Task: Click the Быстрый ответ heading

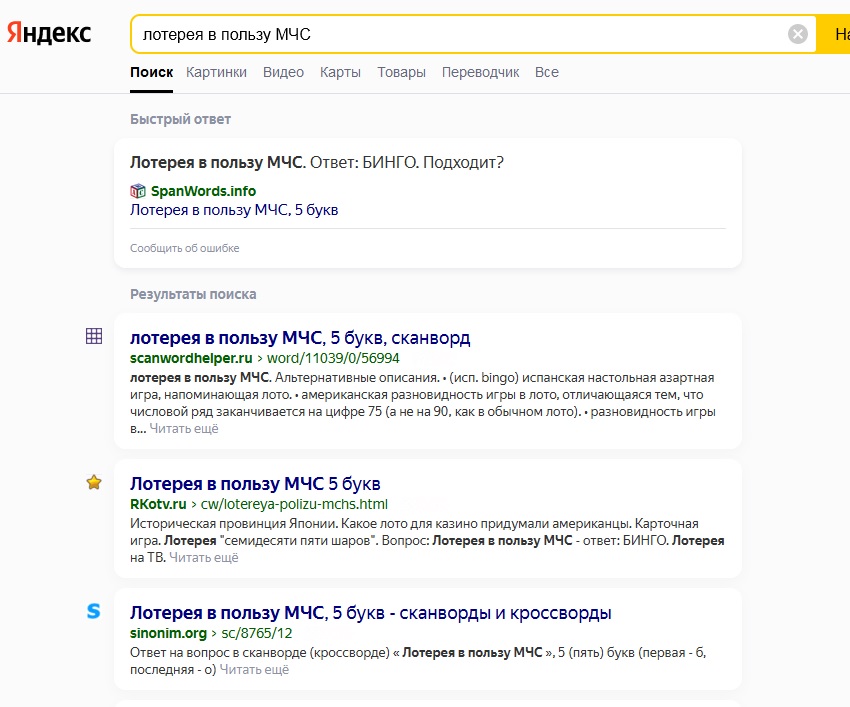Action: [x=180, y=119]
